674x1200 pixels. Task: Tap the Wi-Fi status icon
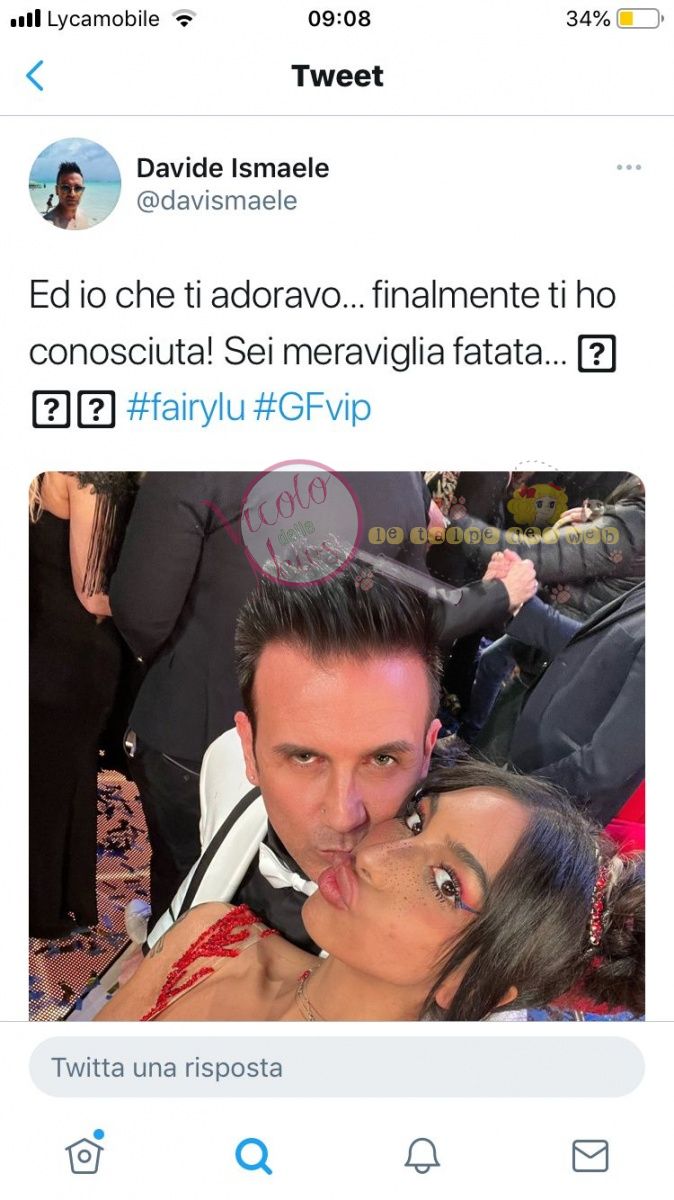[x=183, y=19]
